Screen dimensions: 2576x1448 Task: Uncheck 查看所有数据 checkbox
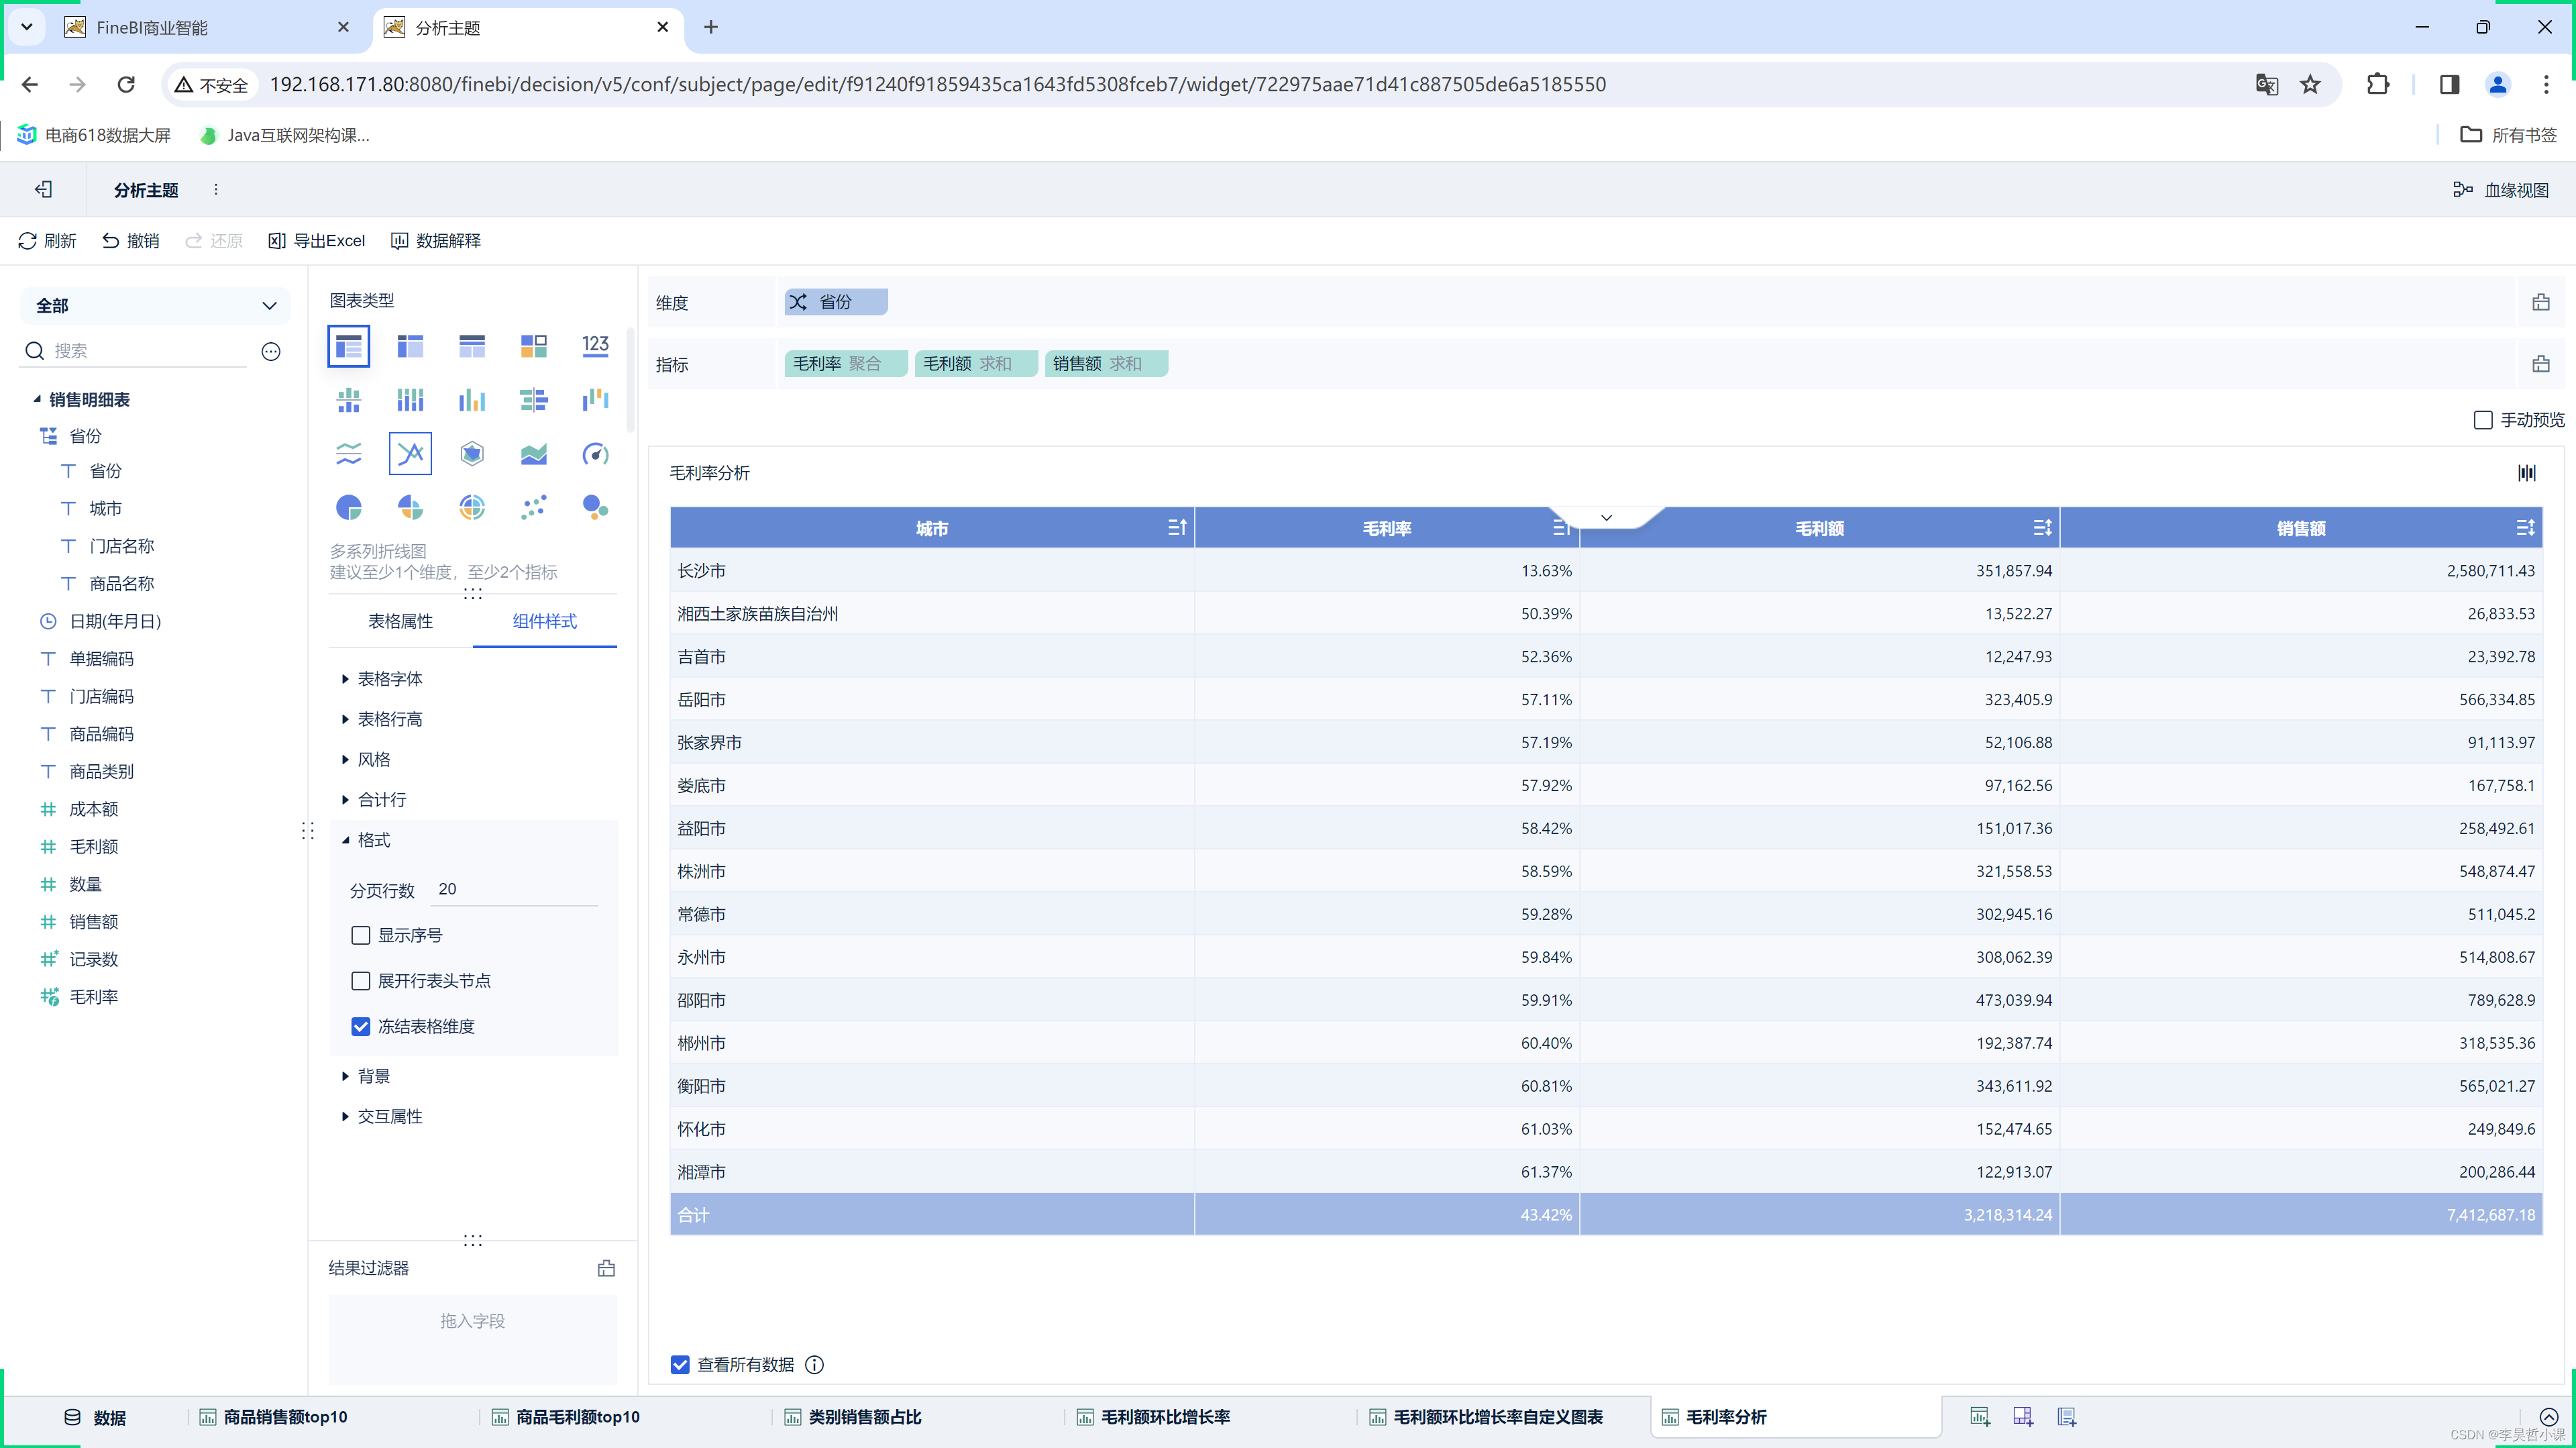point(680,1365)
